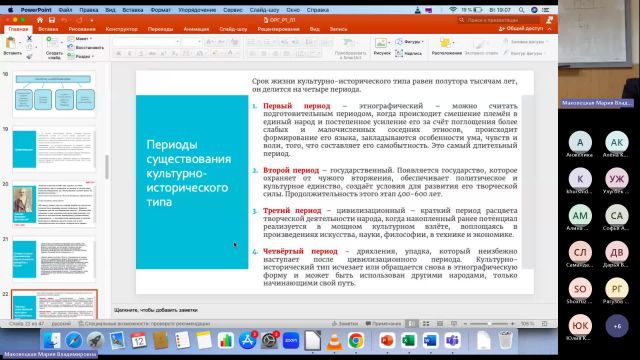The image size is (640, 360).
Task: Adjust the zoom slider in status bar
Action: tap(489, 324)
